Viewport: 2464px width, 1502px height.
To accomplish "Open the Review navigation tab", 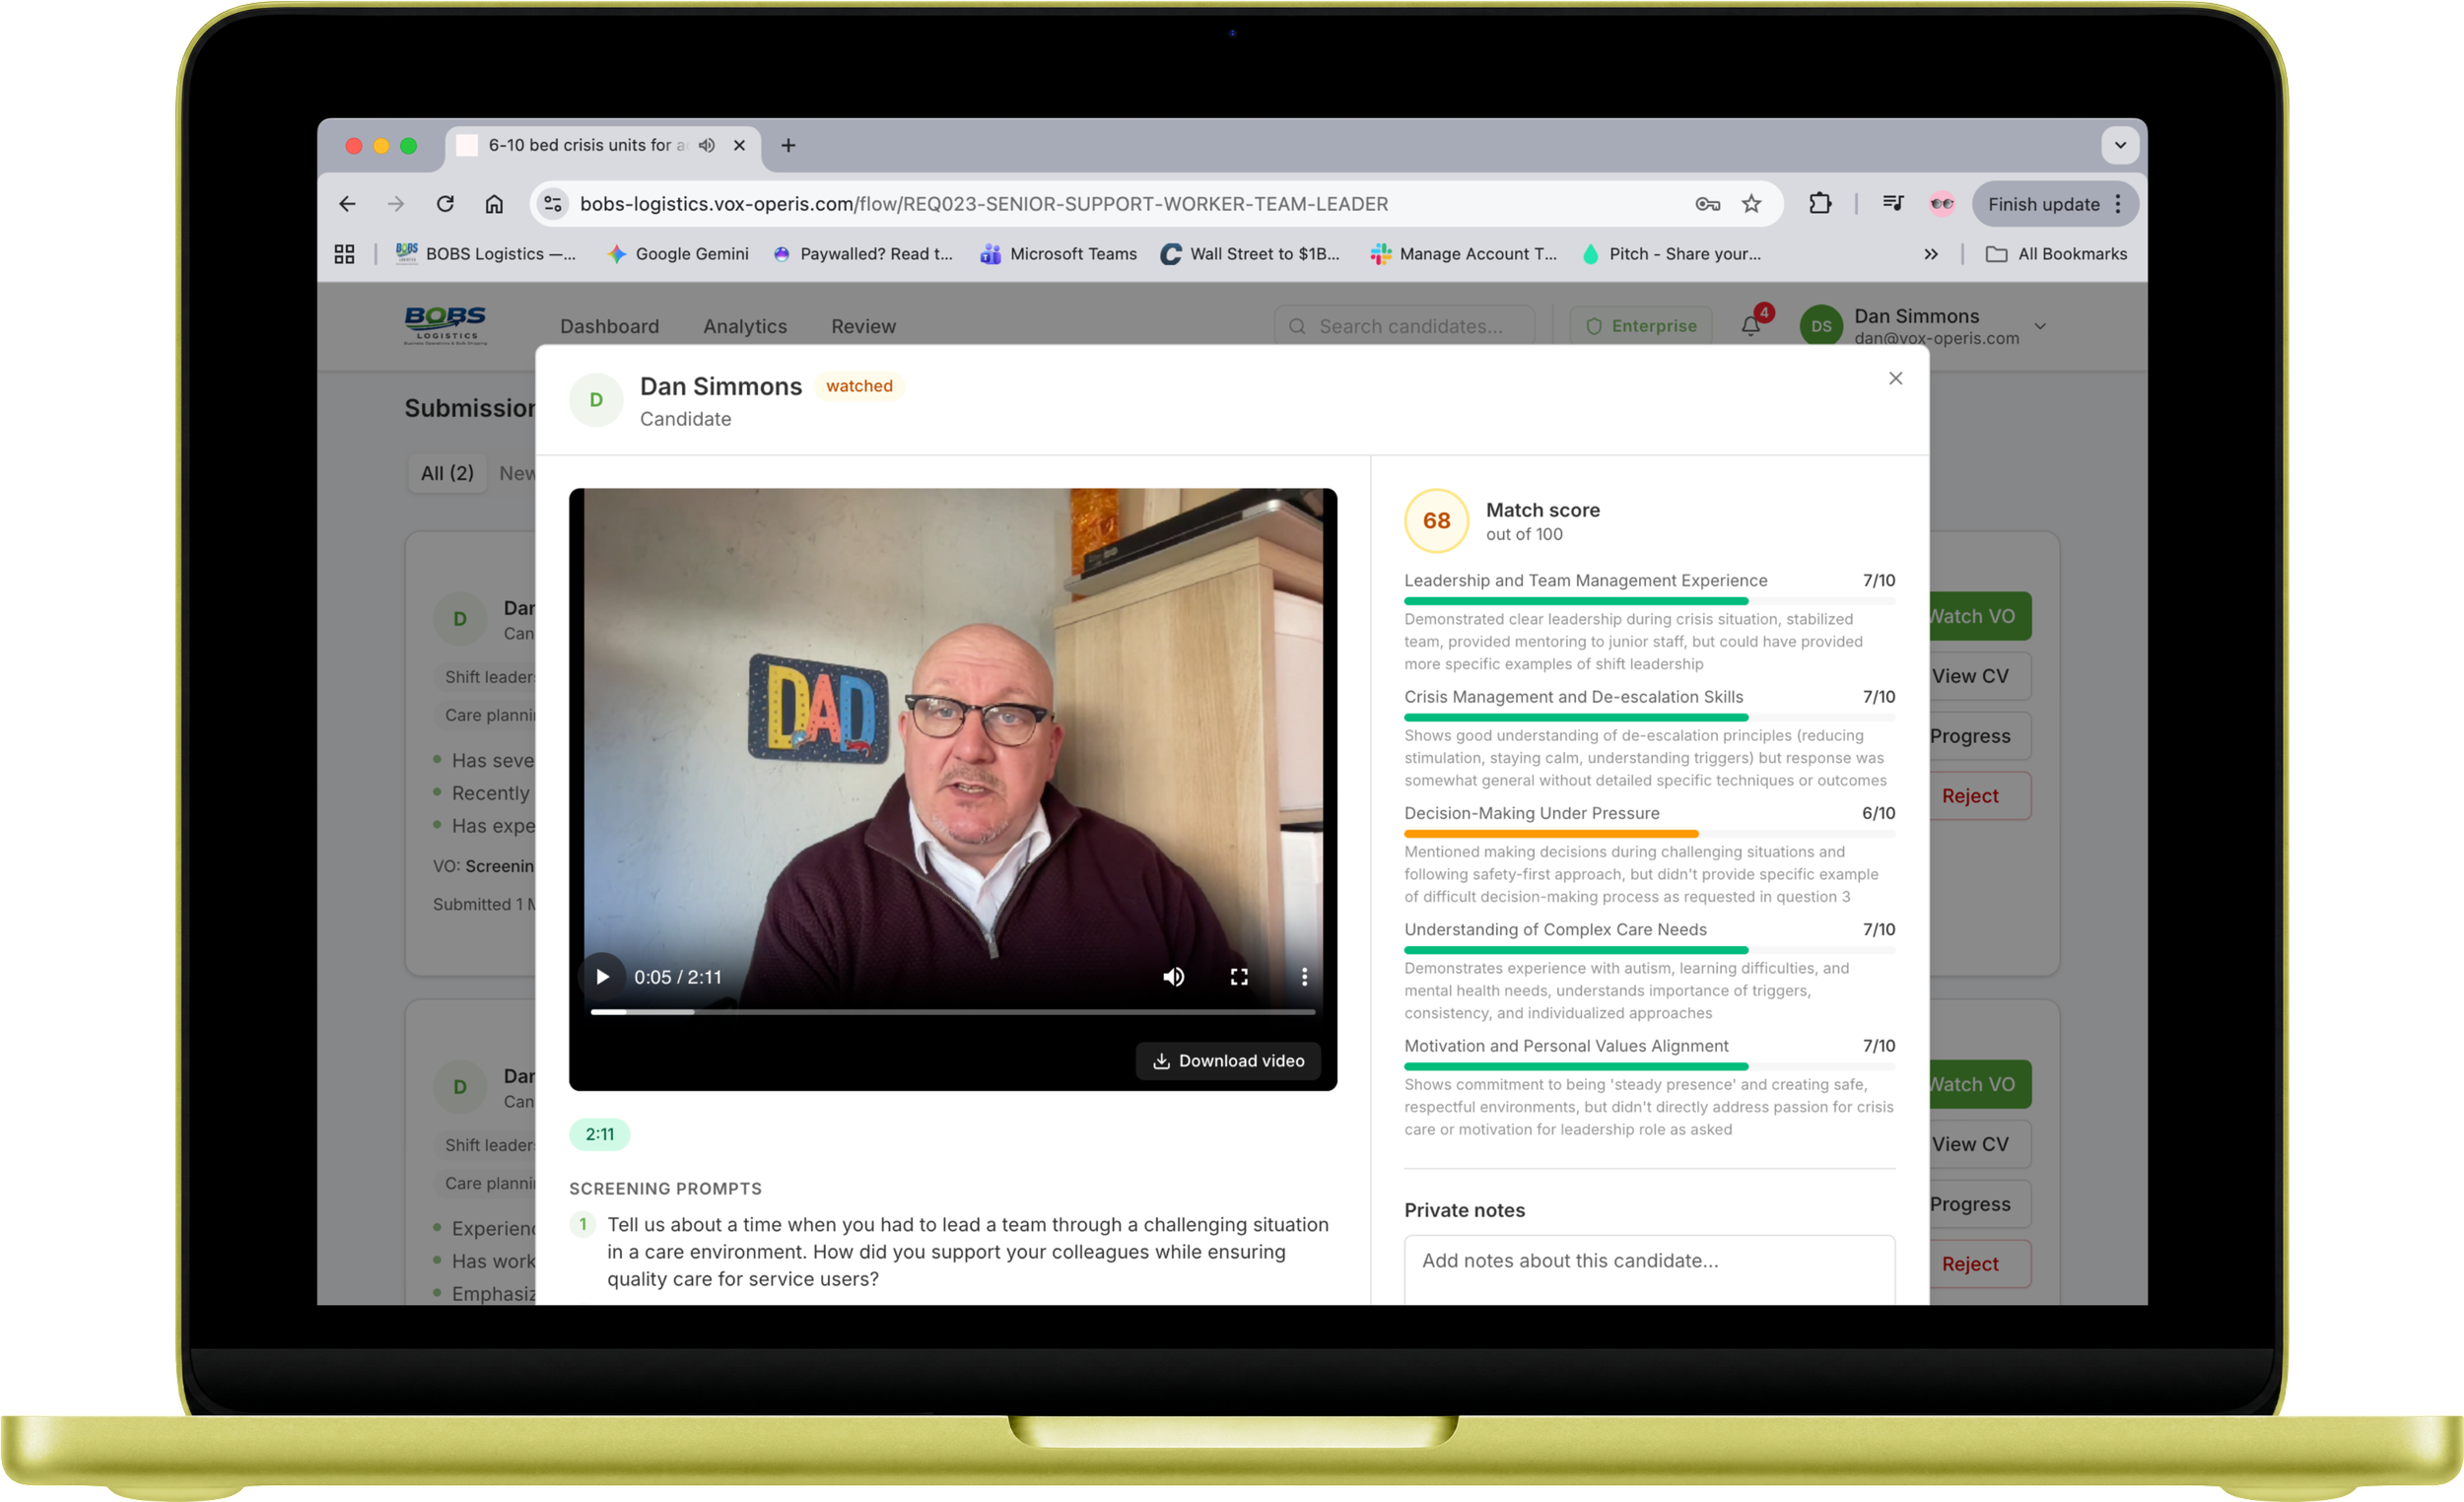I will tap(863, 326).
